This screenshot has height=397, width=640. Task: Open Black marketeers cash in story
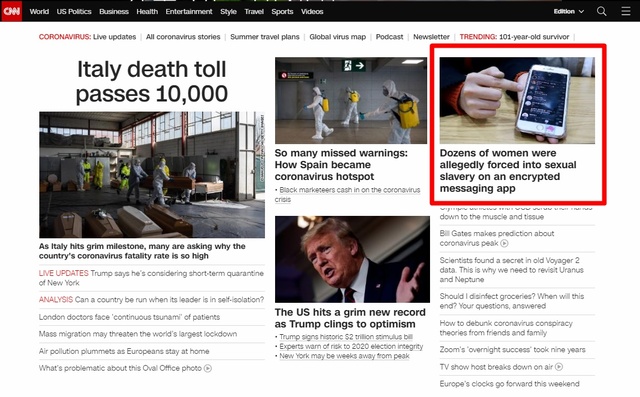[x=347, y=195]
